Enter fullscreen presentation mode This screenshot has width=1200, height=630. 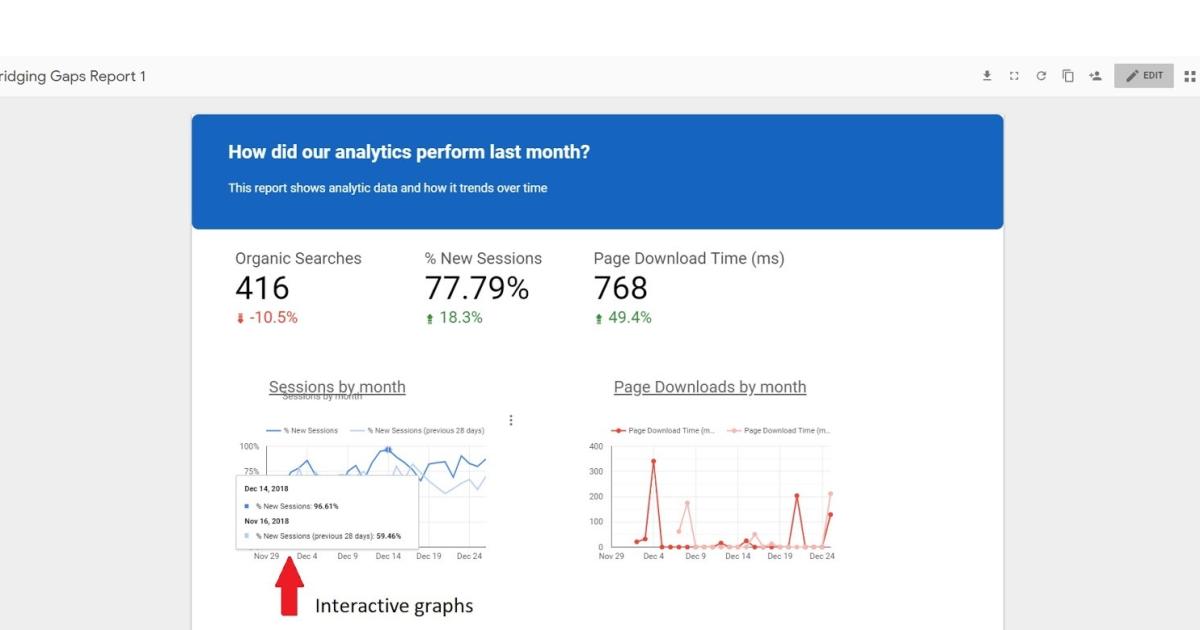point(1014,76)
